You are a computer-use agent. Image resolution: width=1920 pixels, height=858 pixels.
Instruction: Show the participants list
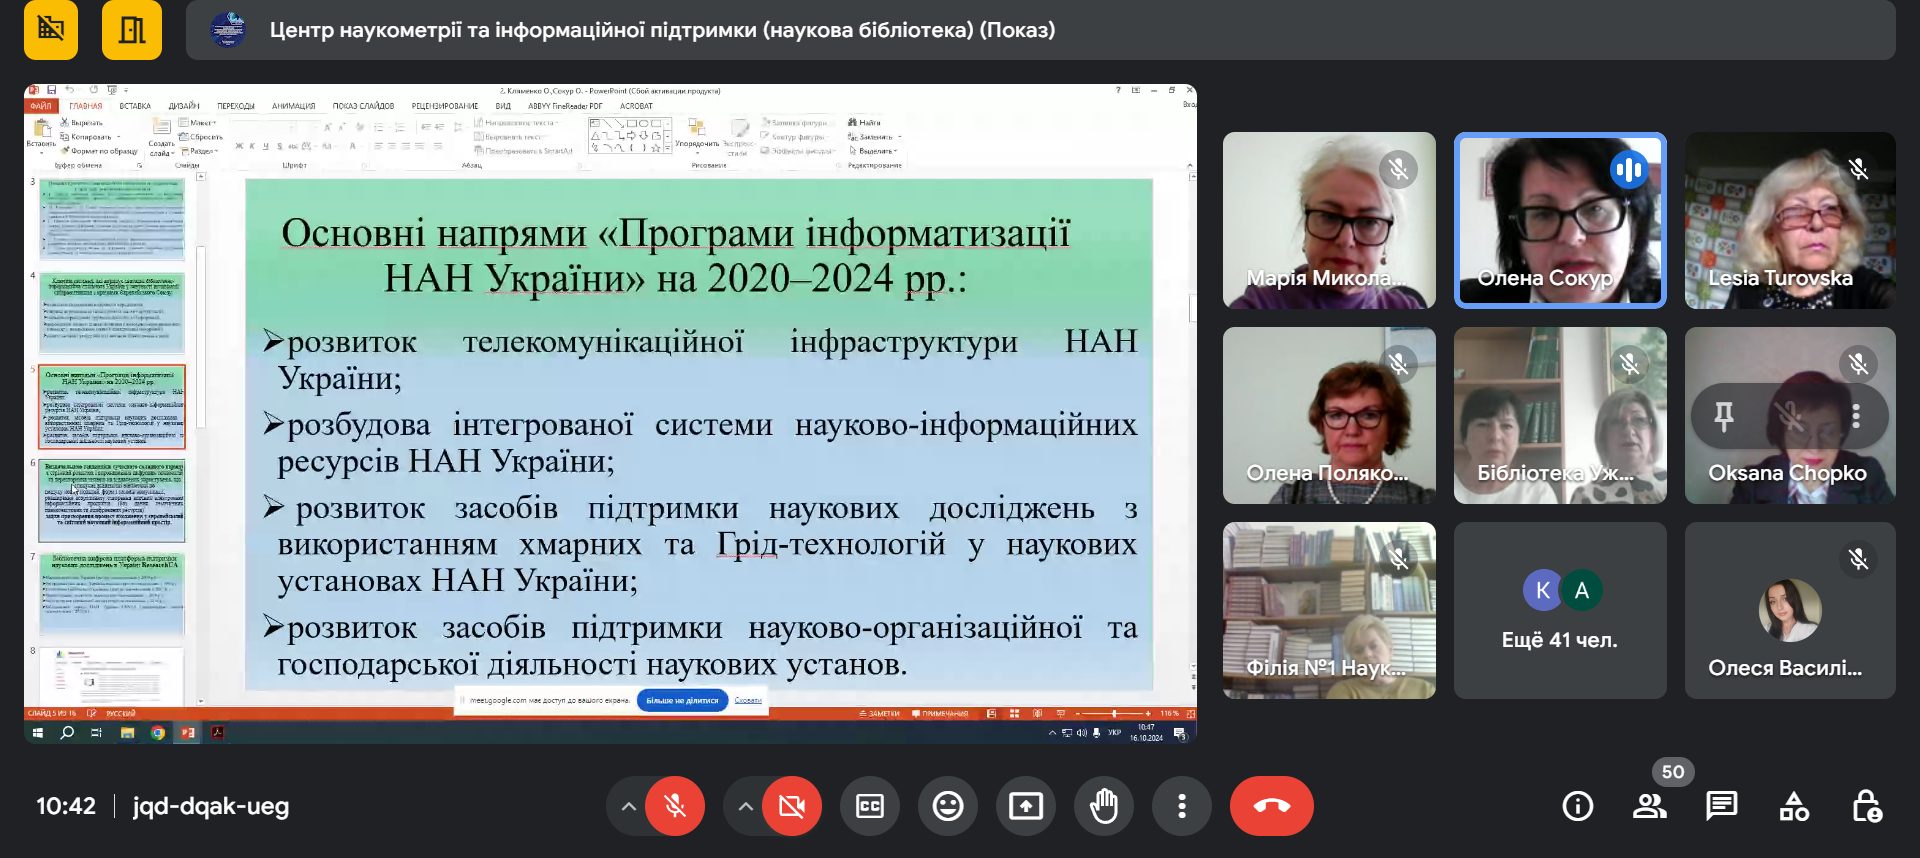coord(1649,806)
